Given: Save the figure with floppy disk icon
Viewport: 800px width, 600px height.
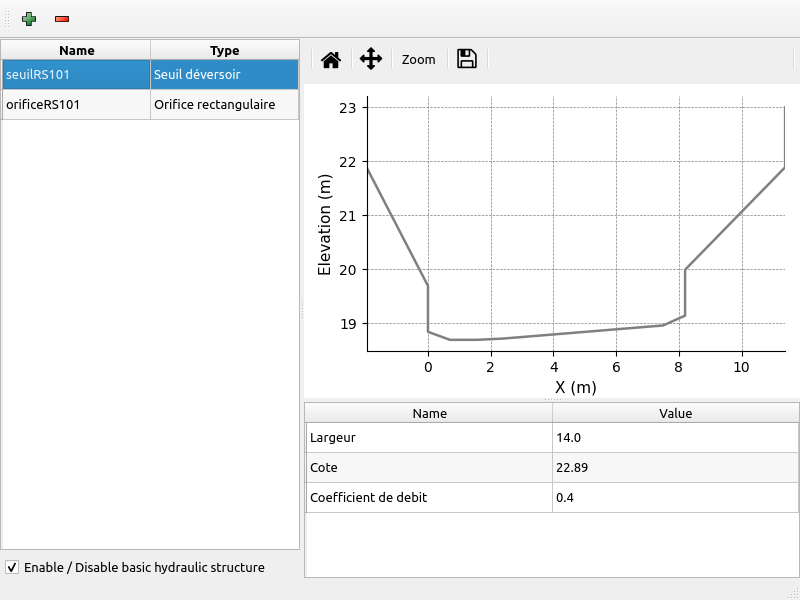Looking at the screenshot, I should tap(466, 59).
